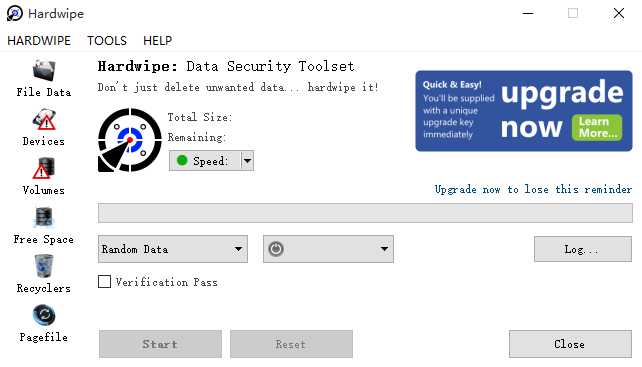Click the Log... button

point(583,249)
